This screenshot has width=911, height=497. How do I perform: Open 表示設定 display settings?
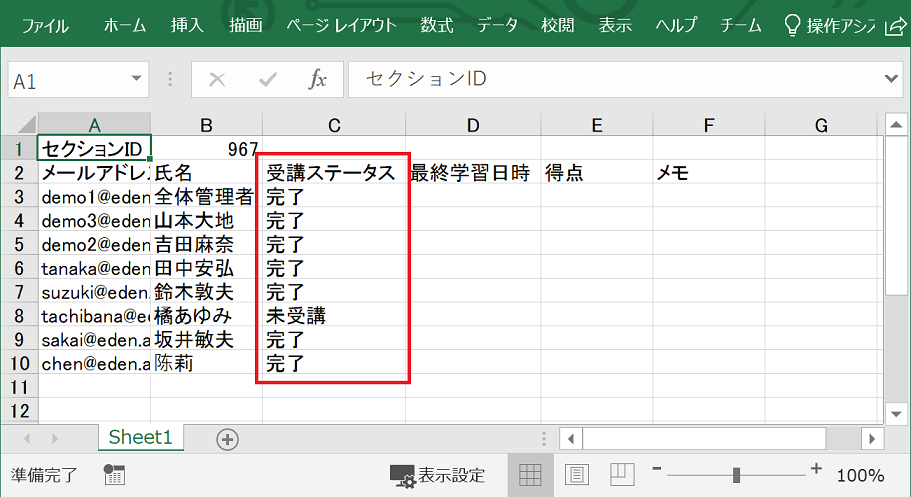pos(437,475)
